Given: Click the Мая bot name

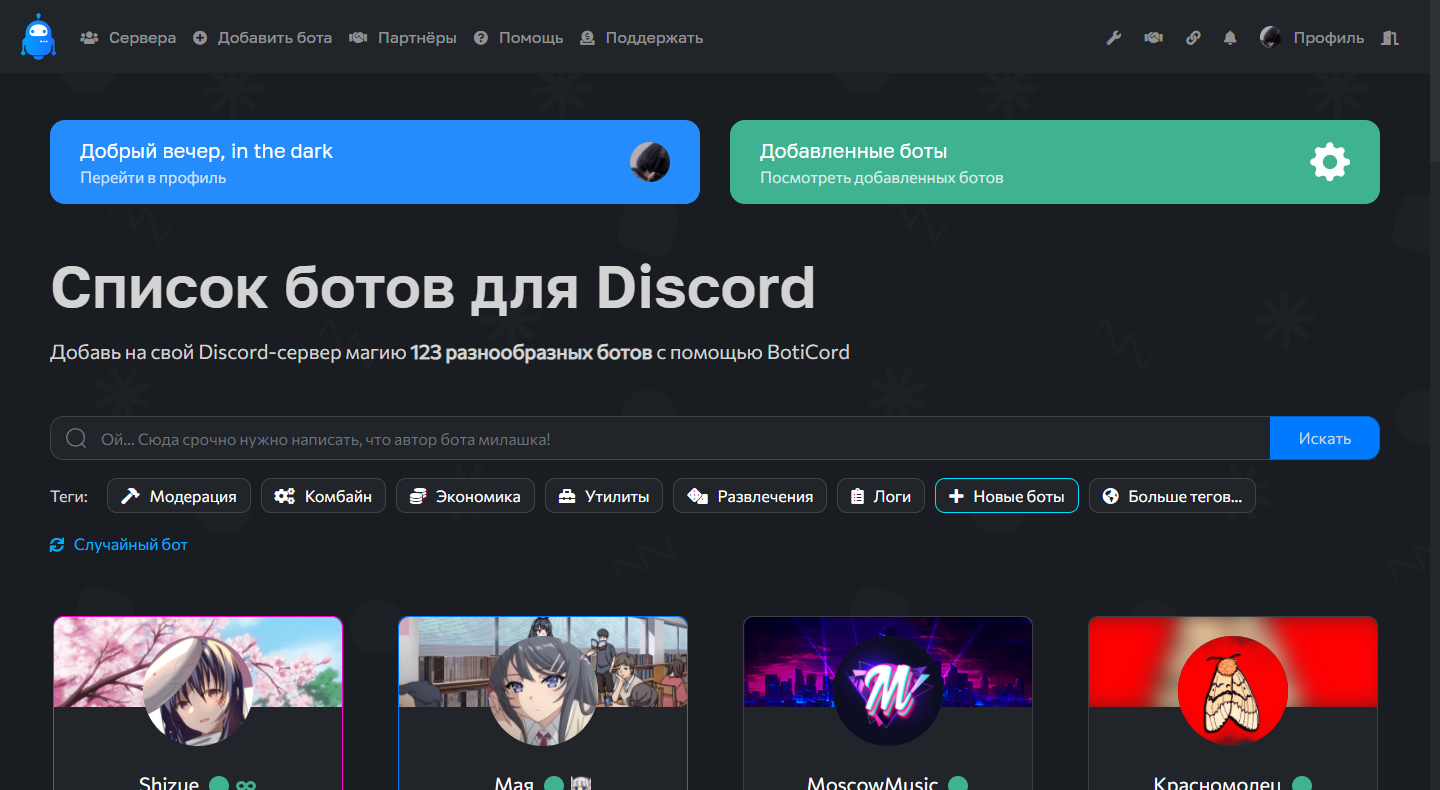Looking at the screenshot, I should 514,783.
